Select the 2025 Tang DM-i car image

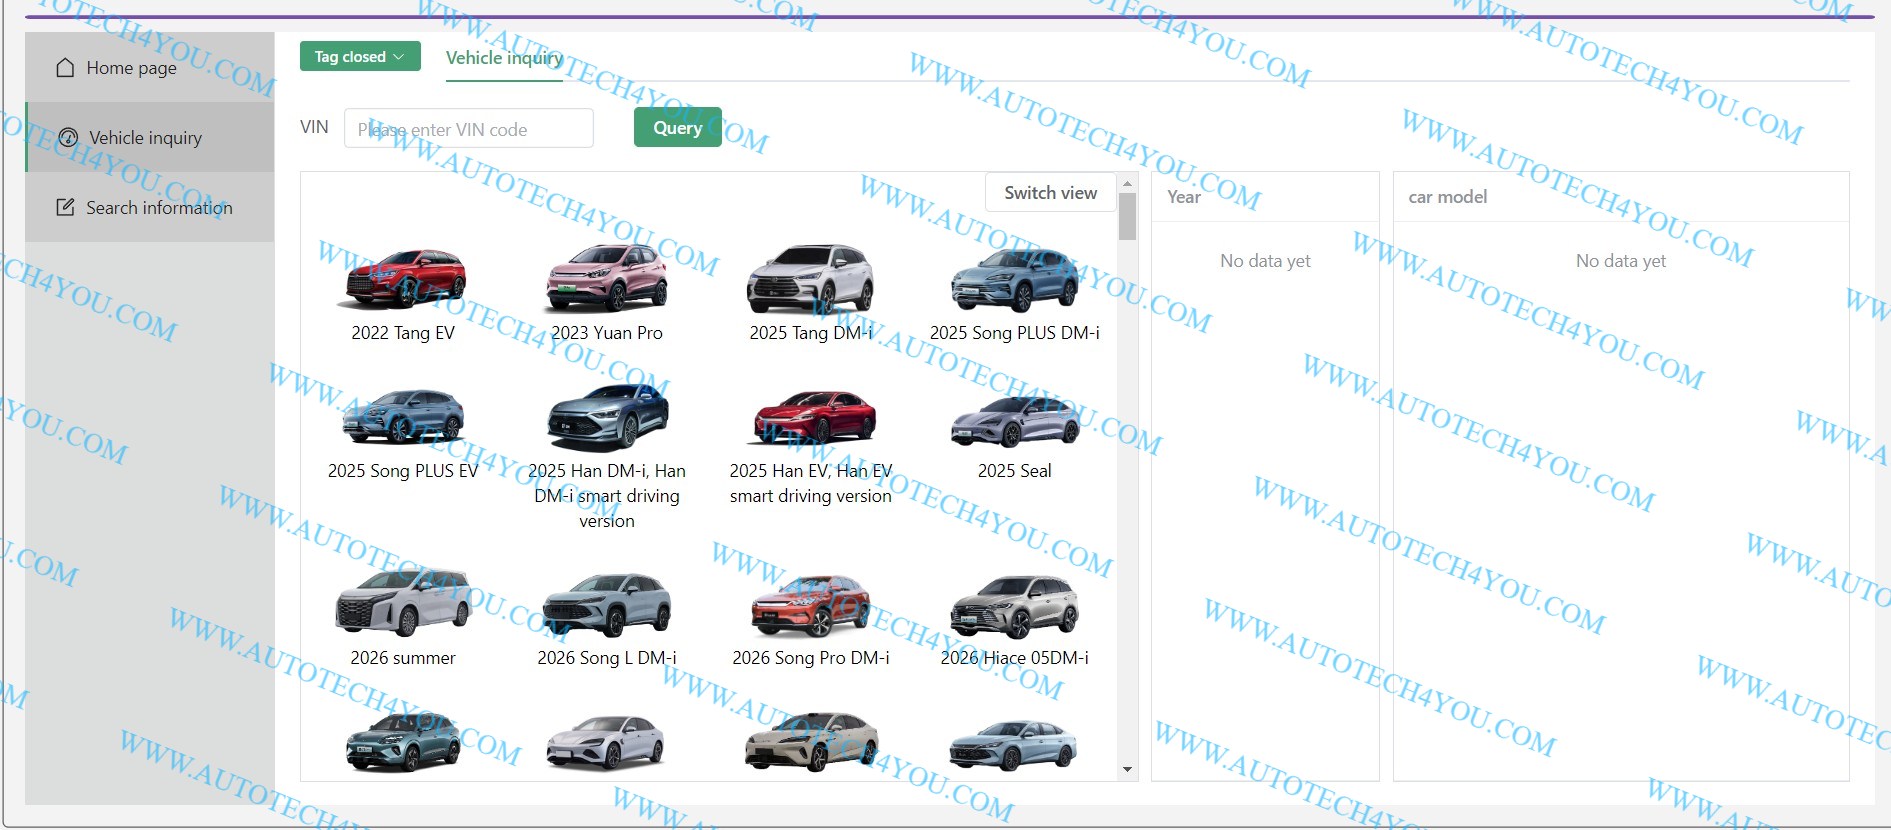(811, 278)
